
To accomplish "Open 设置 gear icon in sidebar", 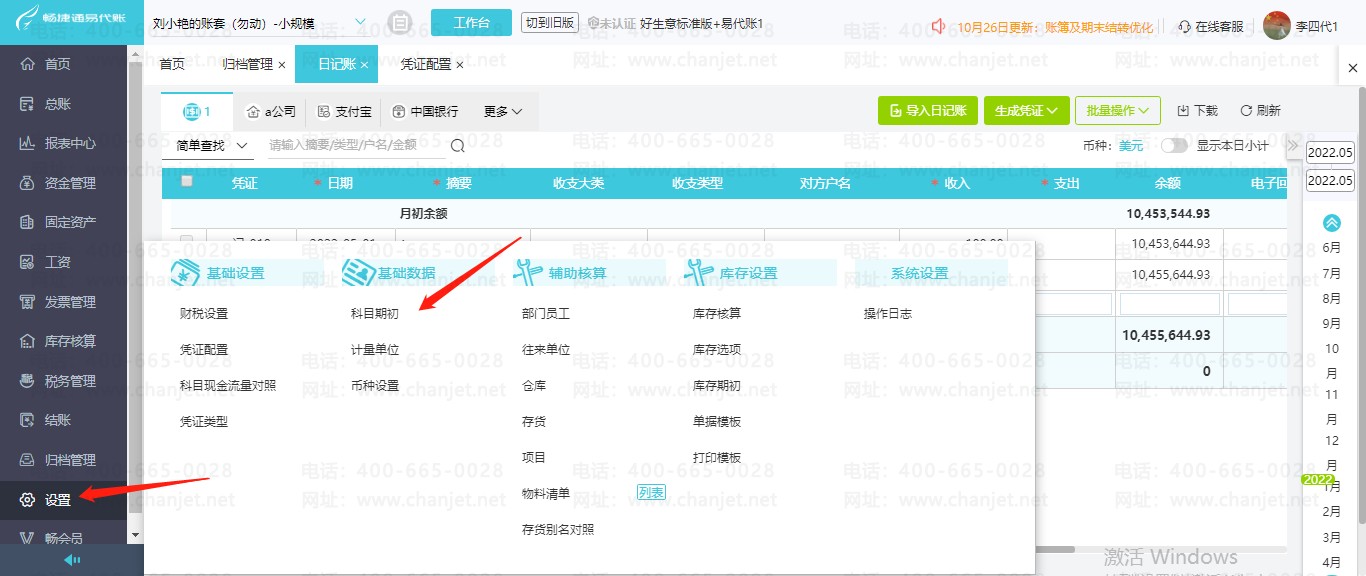I will (28, 500).
